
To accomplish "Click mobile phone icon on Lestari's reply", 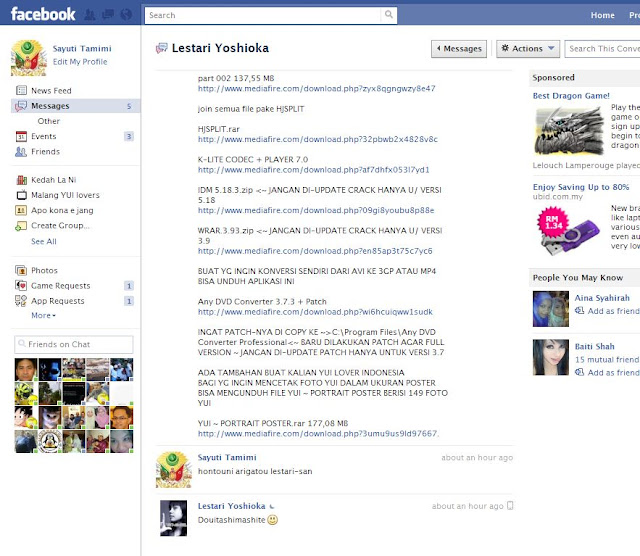I will (510, 506).
